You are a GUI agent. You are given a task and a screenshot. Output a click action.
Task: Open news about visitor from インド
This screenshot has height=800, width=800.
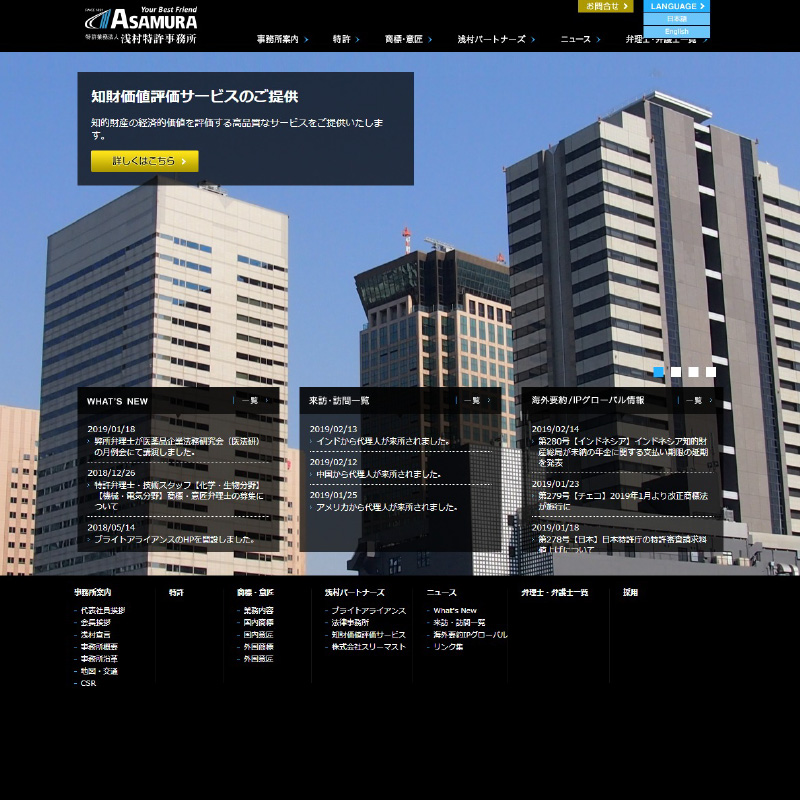click(382, 441)
